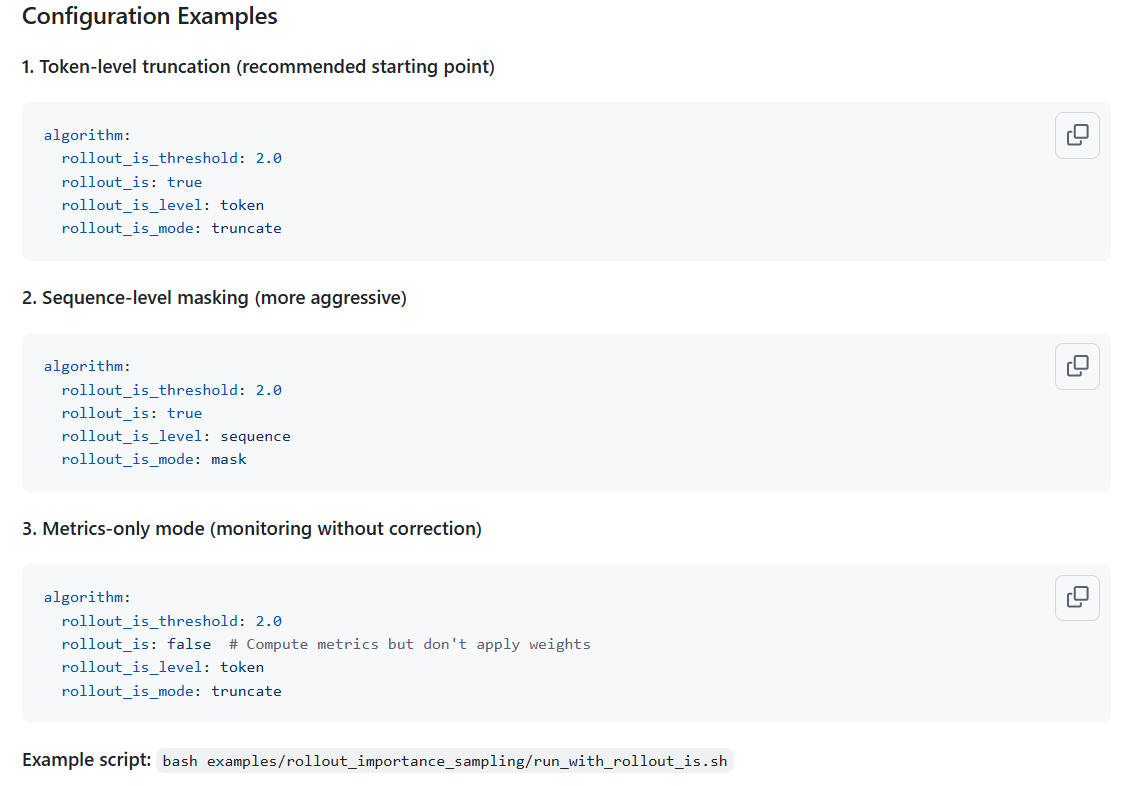Viewport: 1128px width, 786px height.
Task: Click 'algorithm:' in the metrics-only block
Action: point(87,597)
